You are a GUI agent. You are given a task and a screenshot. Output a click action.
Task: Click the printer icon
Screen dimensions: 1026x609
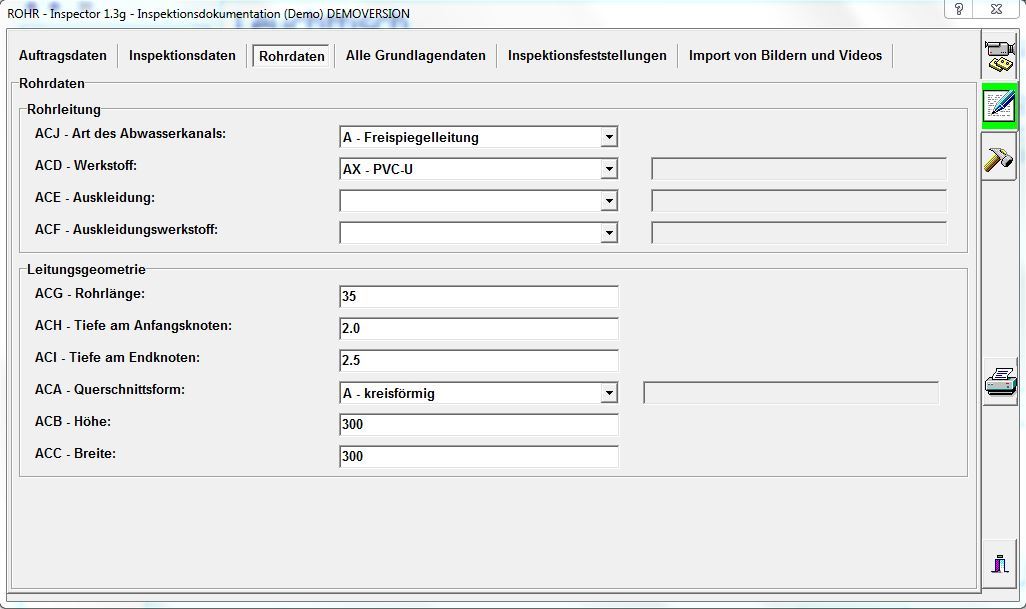click(x=1000, y=381)
